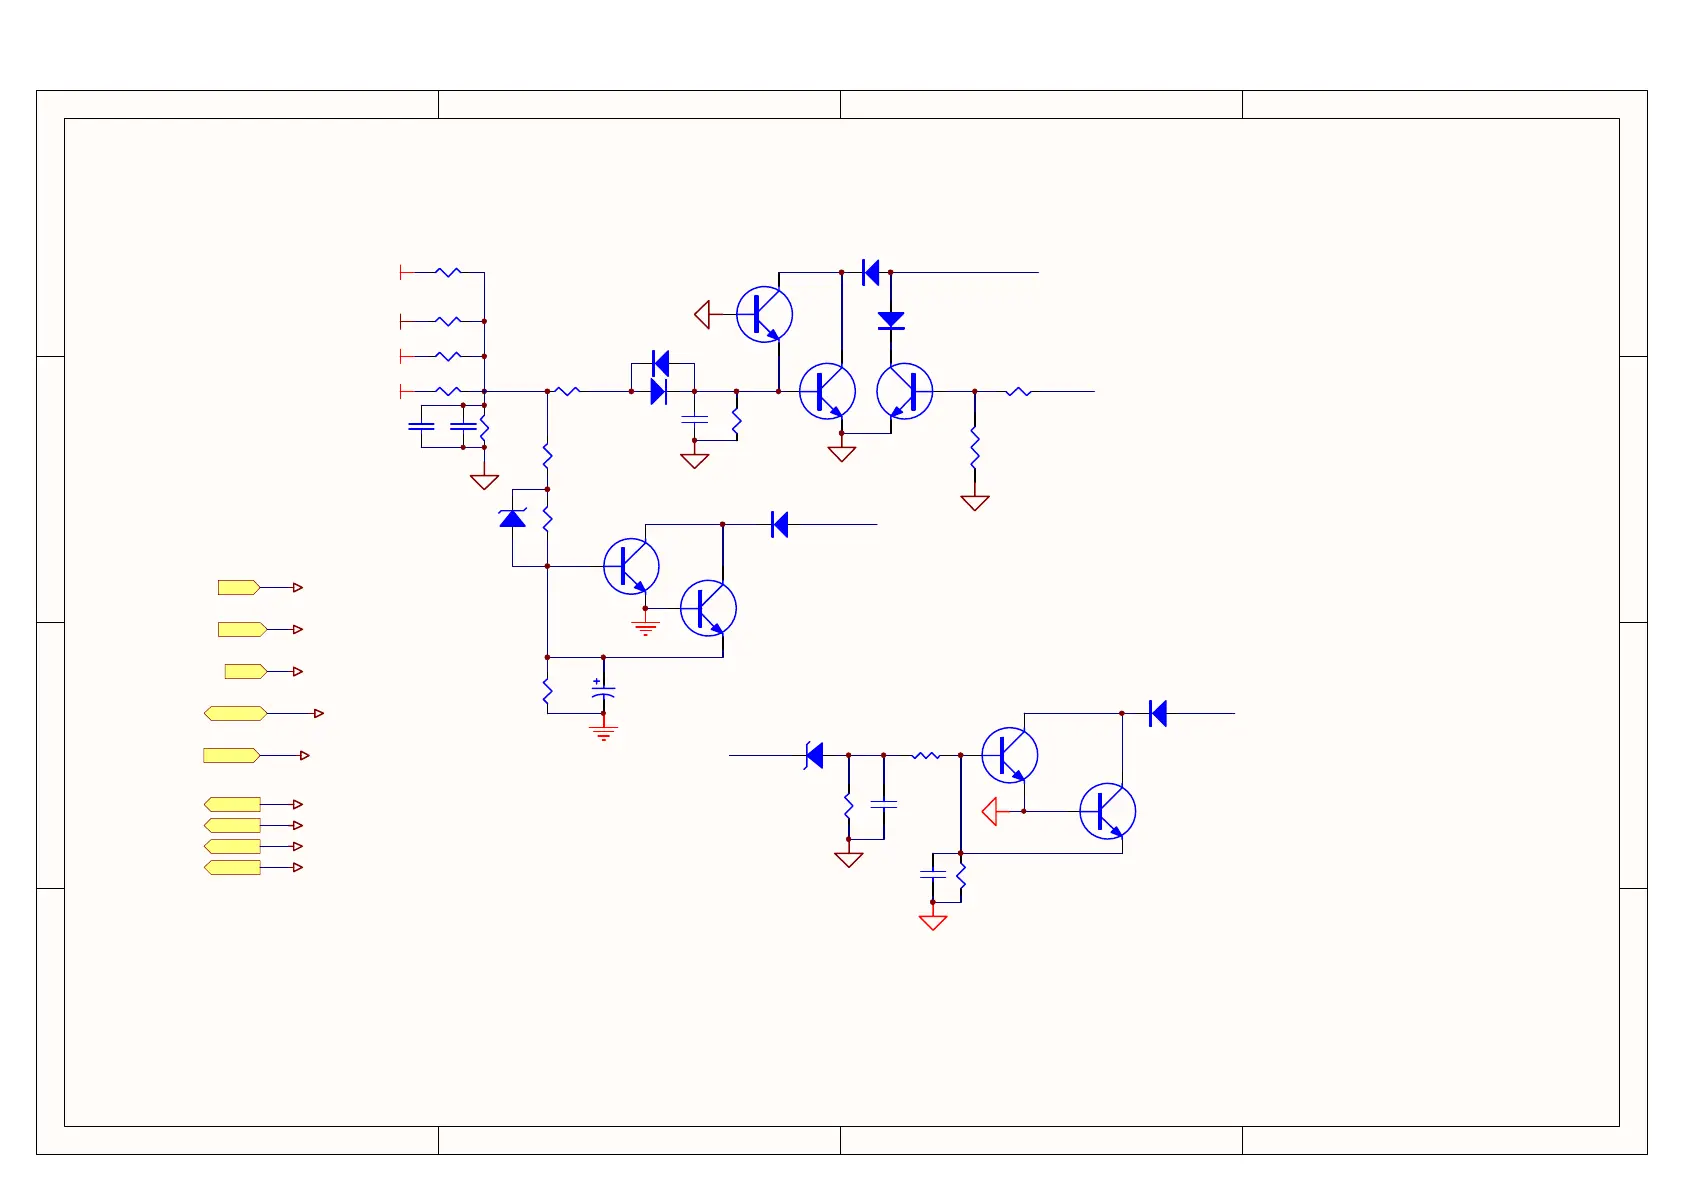The width and height of the screenshot is (1684, 1190).
Task: Select the earth ground below the polarized capacitor
Action: [x=603, y=733]
